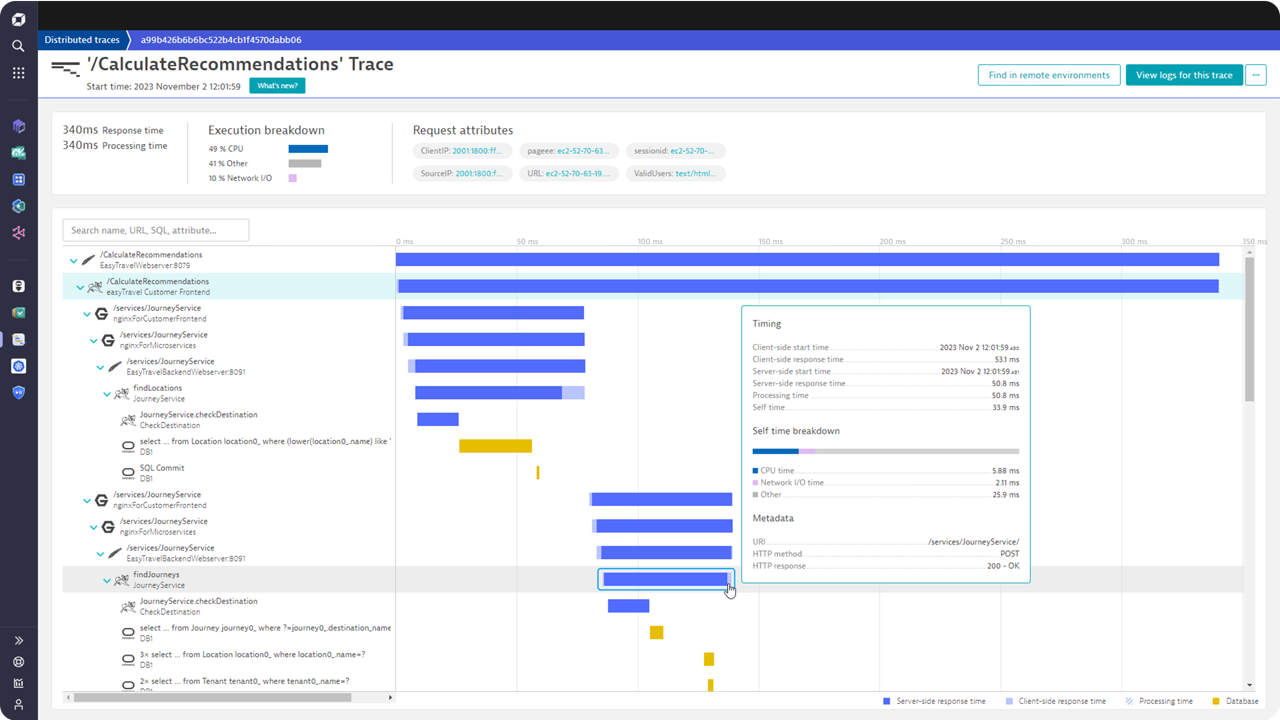Open the apps grid launcher icon
Image resolution: width=1280 pixels, height=720 pixels.
(x=18, y=73)
